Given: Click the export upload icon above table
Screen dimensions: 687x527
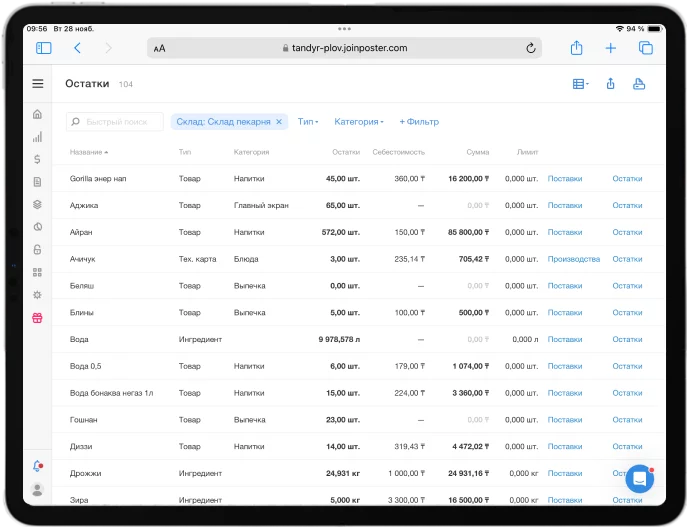Looking at the screenshot, I should tap(610, 84).
